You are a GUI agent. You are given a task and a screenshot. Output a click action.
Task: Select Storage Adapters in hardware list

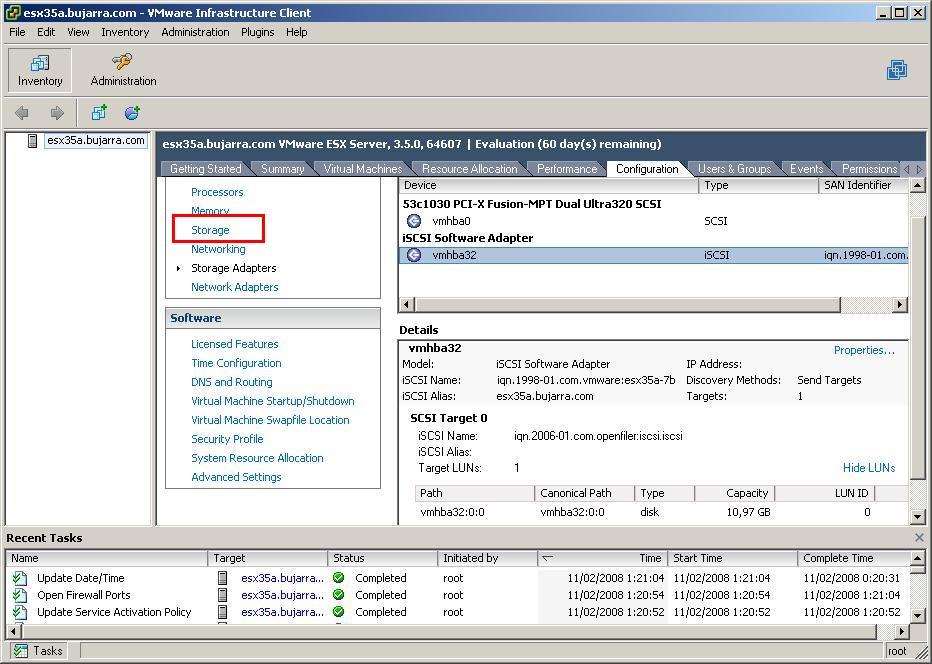(x=234, y=268)
